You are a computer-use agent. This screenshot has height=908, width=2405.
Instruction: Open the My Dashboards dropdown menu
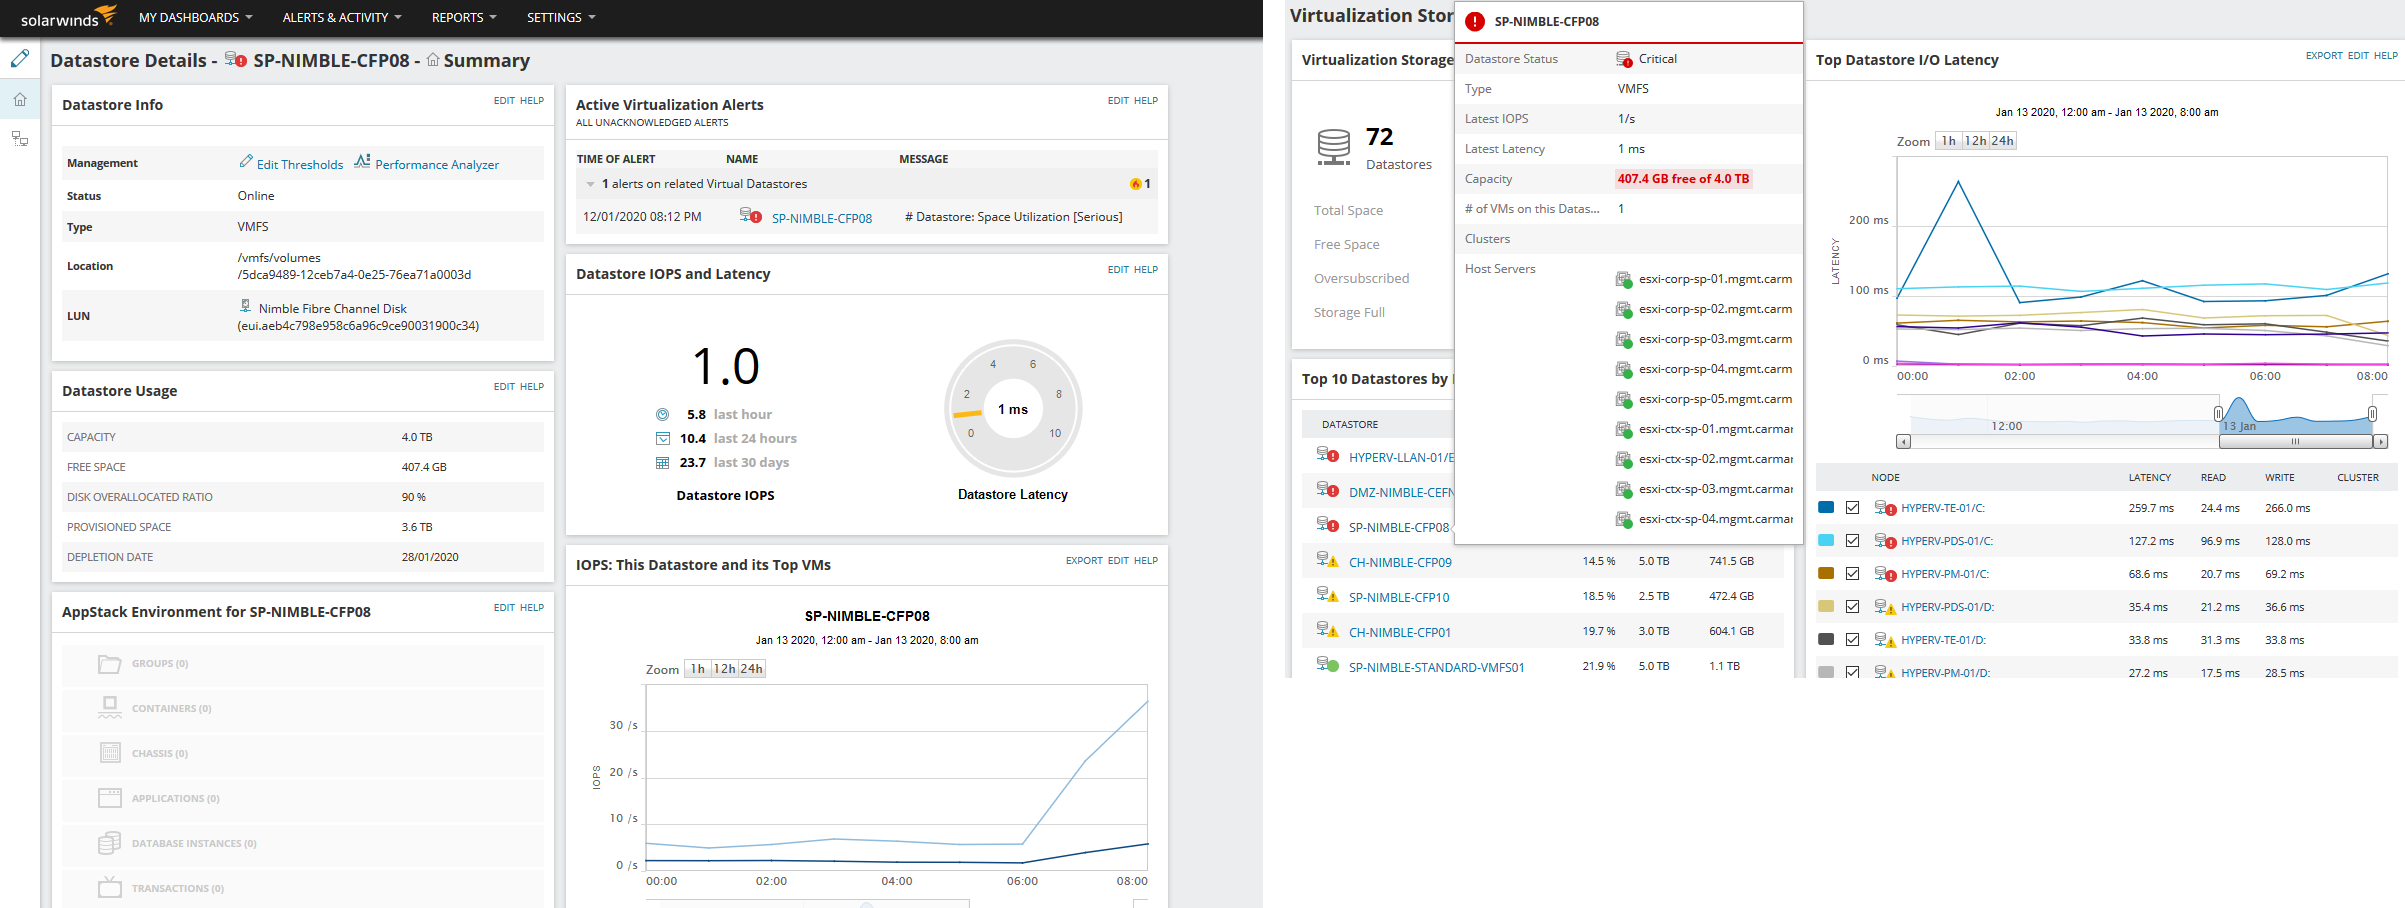point(196,17)
